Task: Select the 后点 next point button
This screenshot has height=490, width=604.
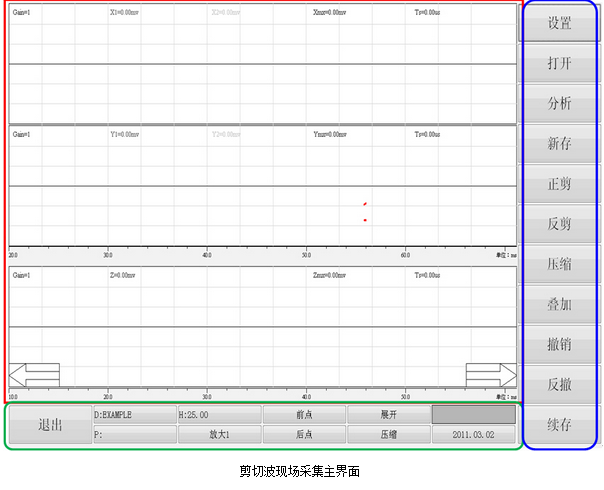Action: [304, 435]
